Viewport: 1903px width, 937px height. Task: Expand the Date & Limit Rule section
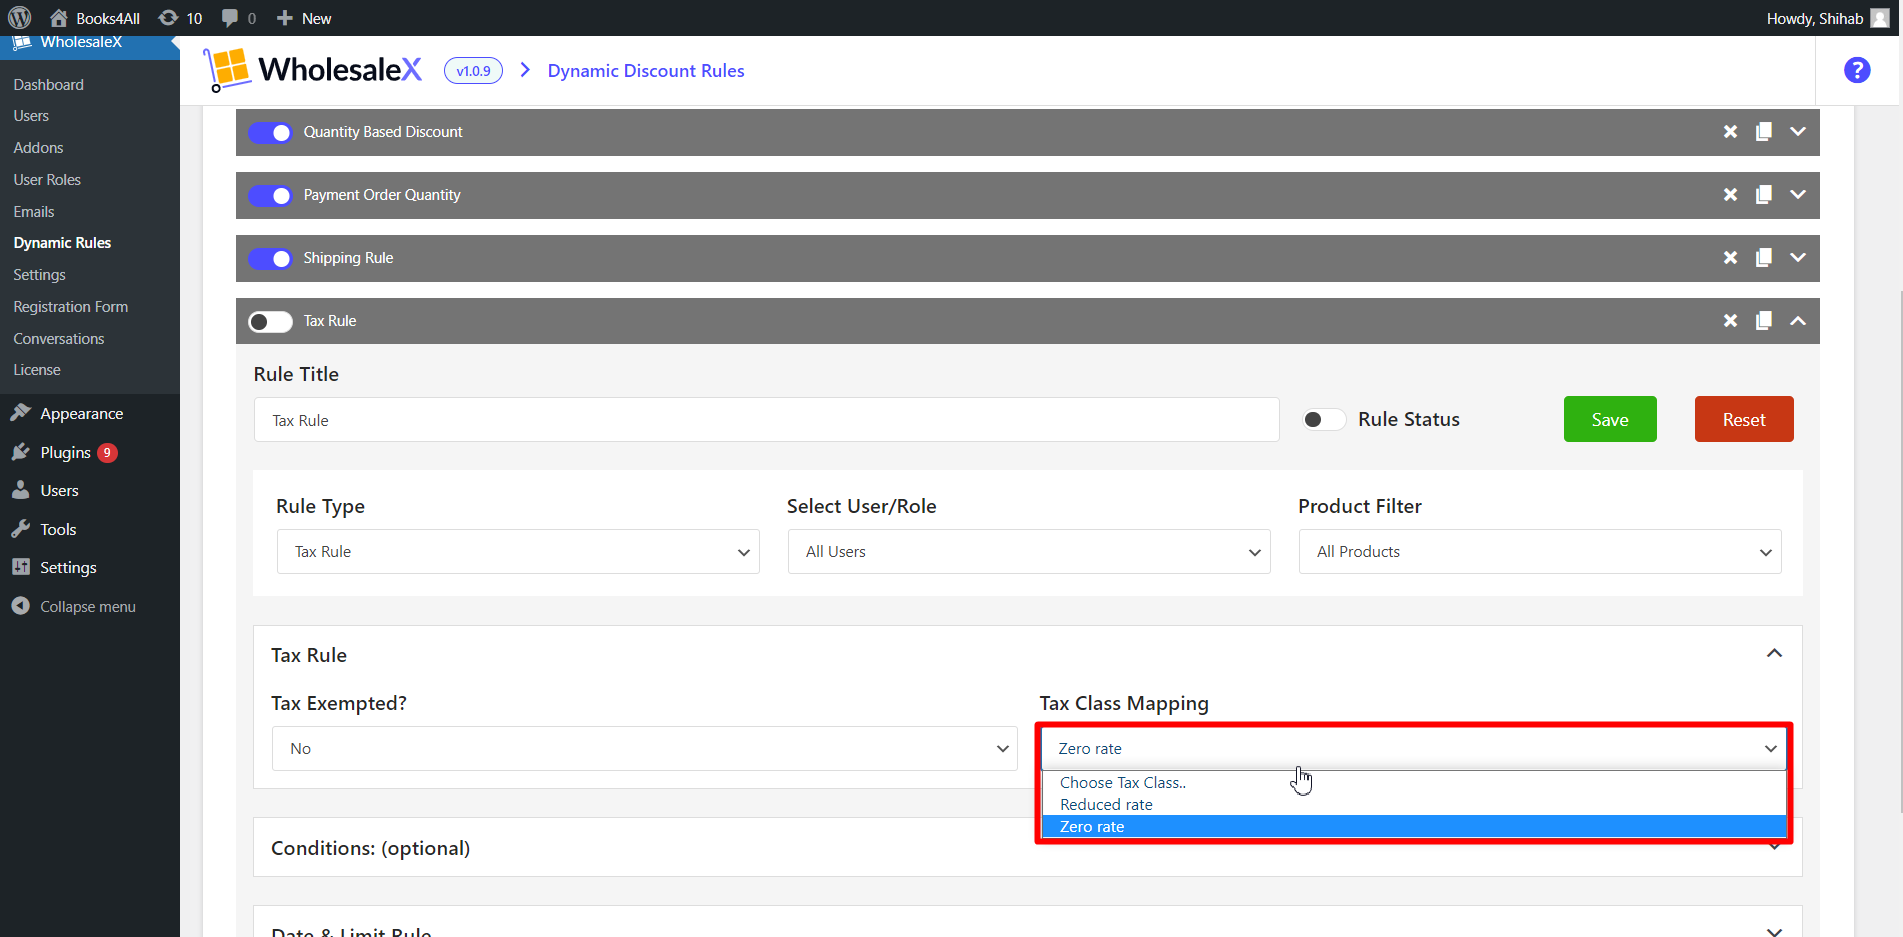click(1774, 931)
